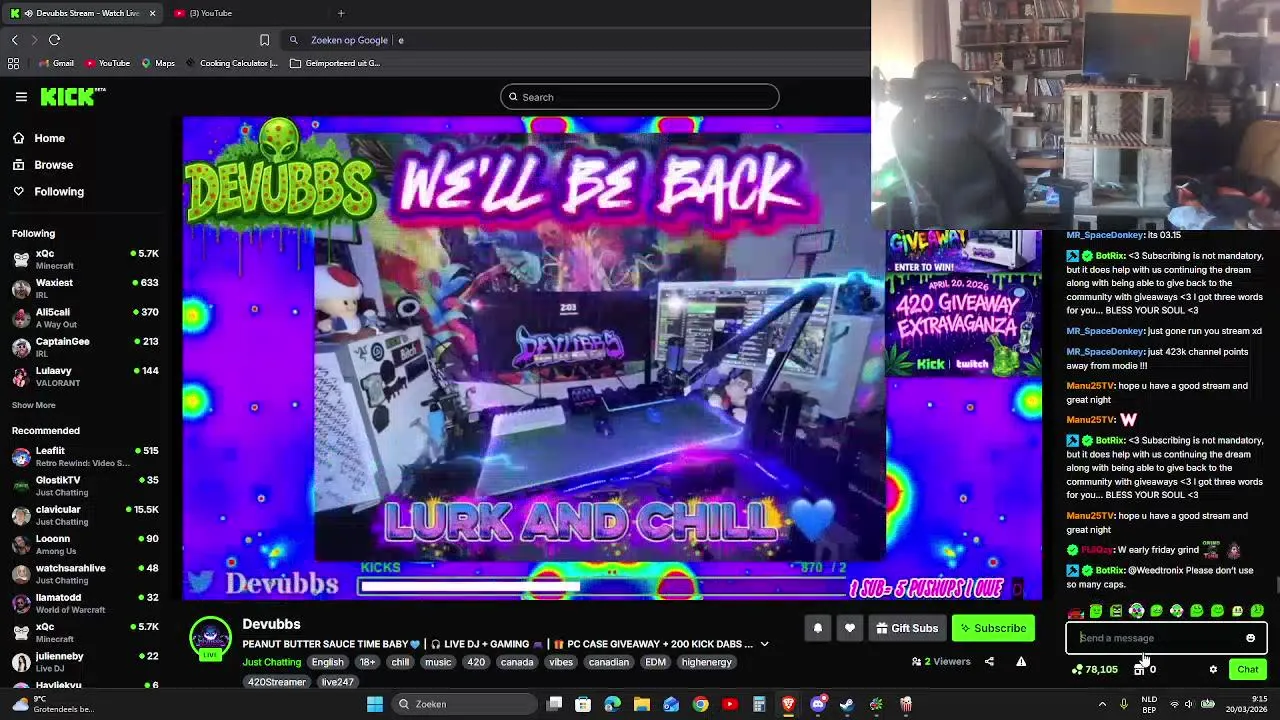This screenshot has width=1280, height=720.
Task: Expand the stream title chevron
Action: click(764, 644)
